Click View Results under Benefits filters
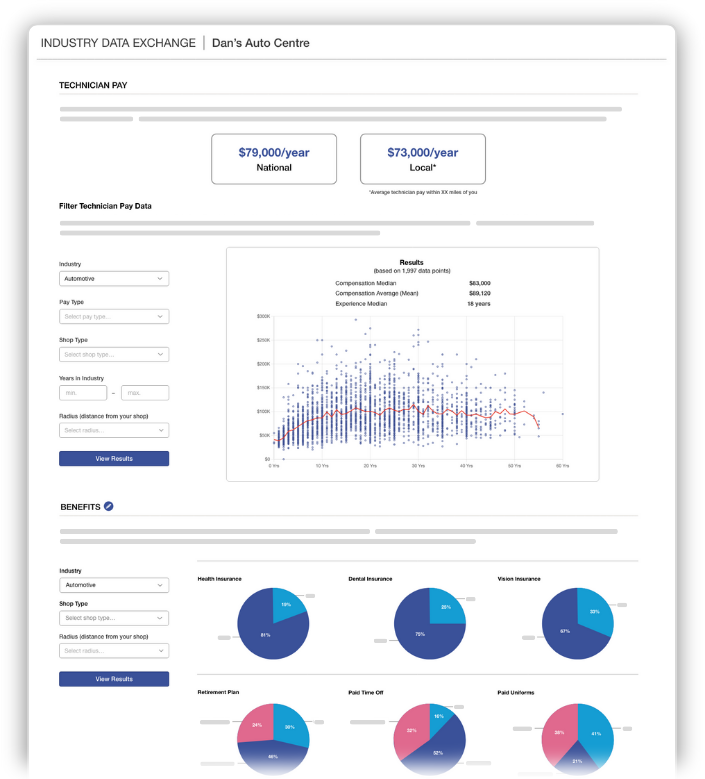The width and height of the screenshot is (705, 779). tap(114, 679)
